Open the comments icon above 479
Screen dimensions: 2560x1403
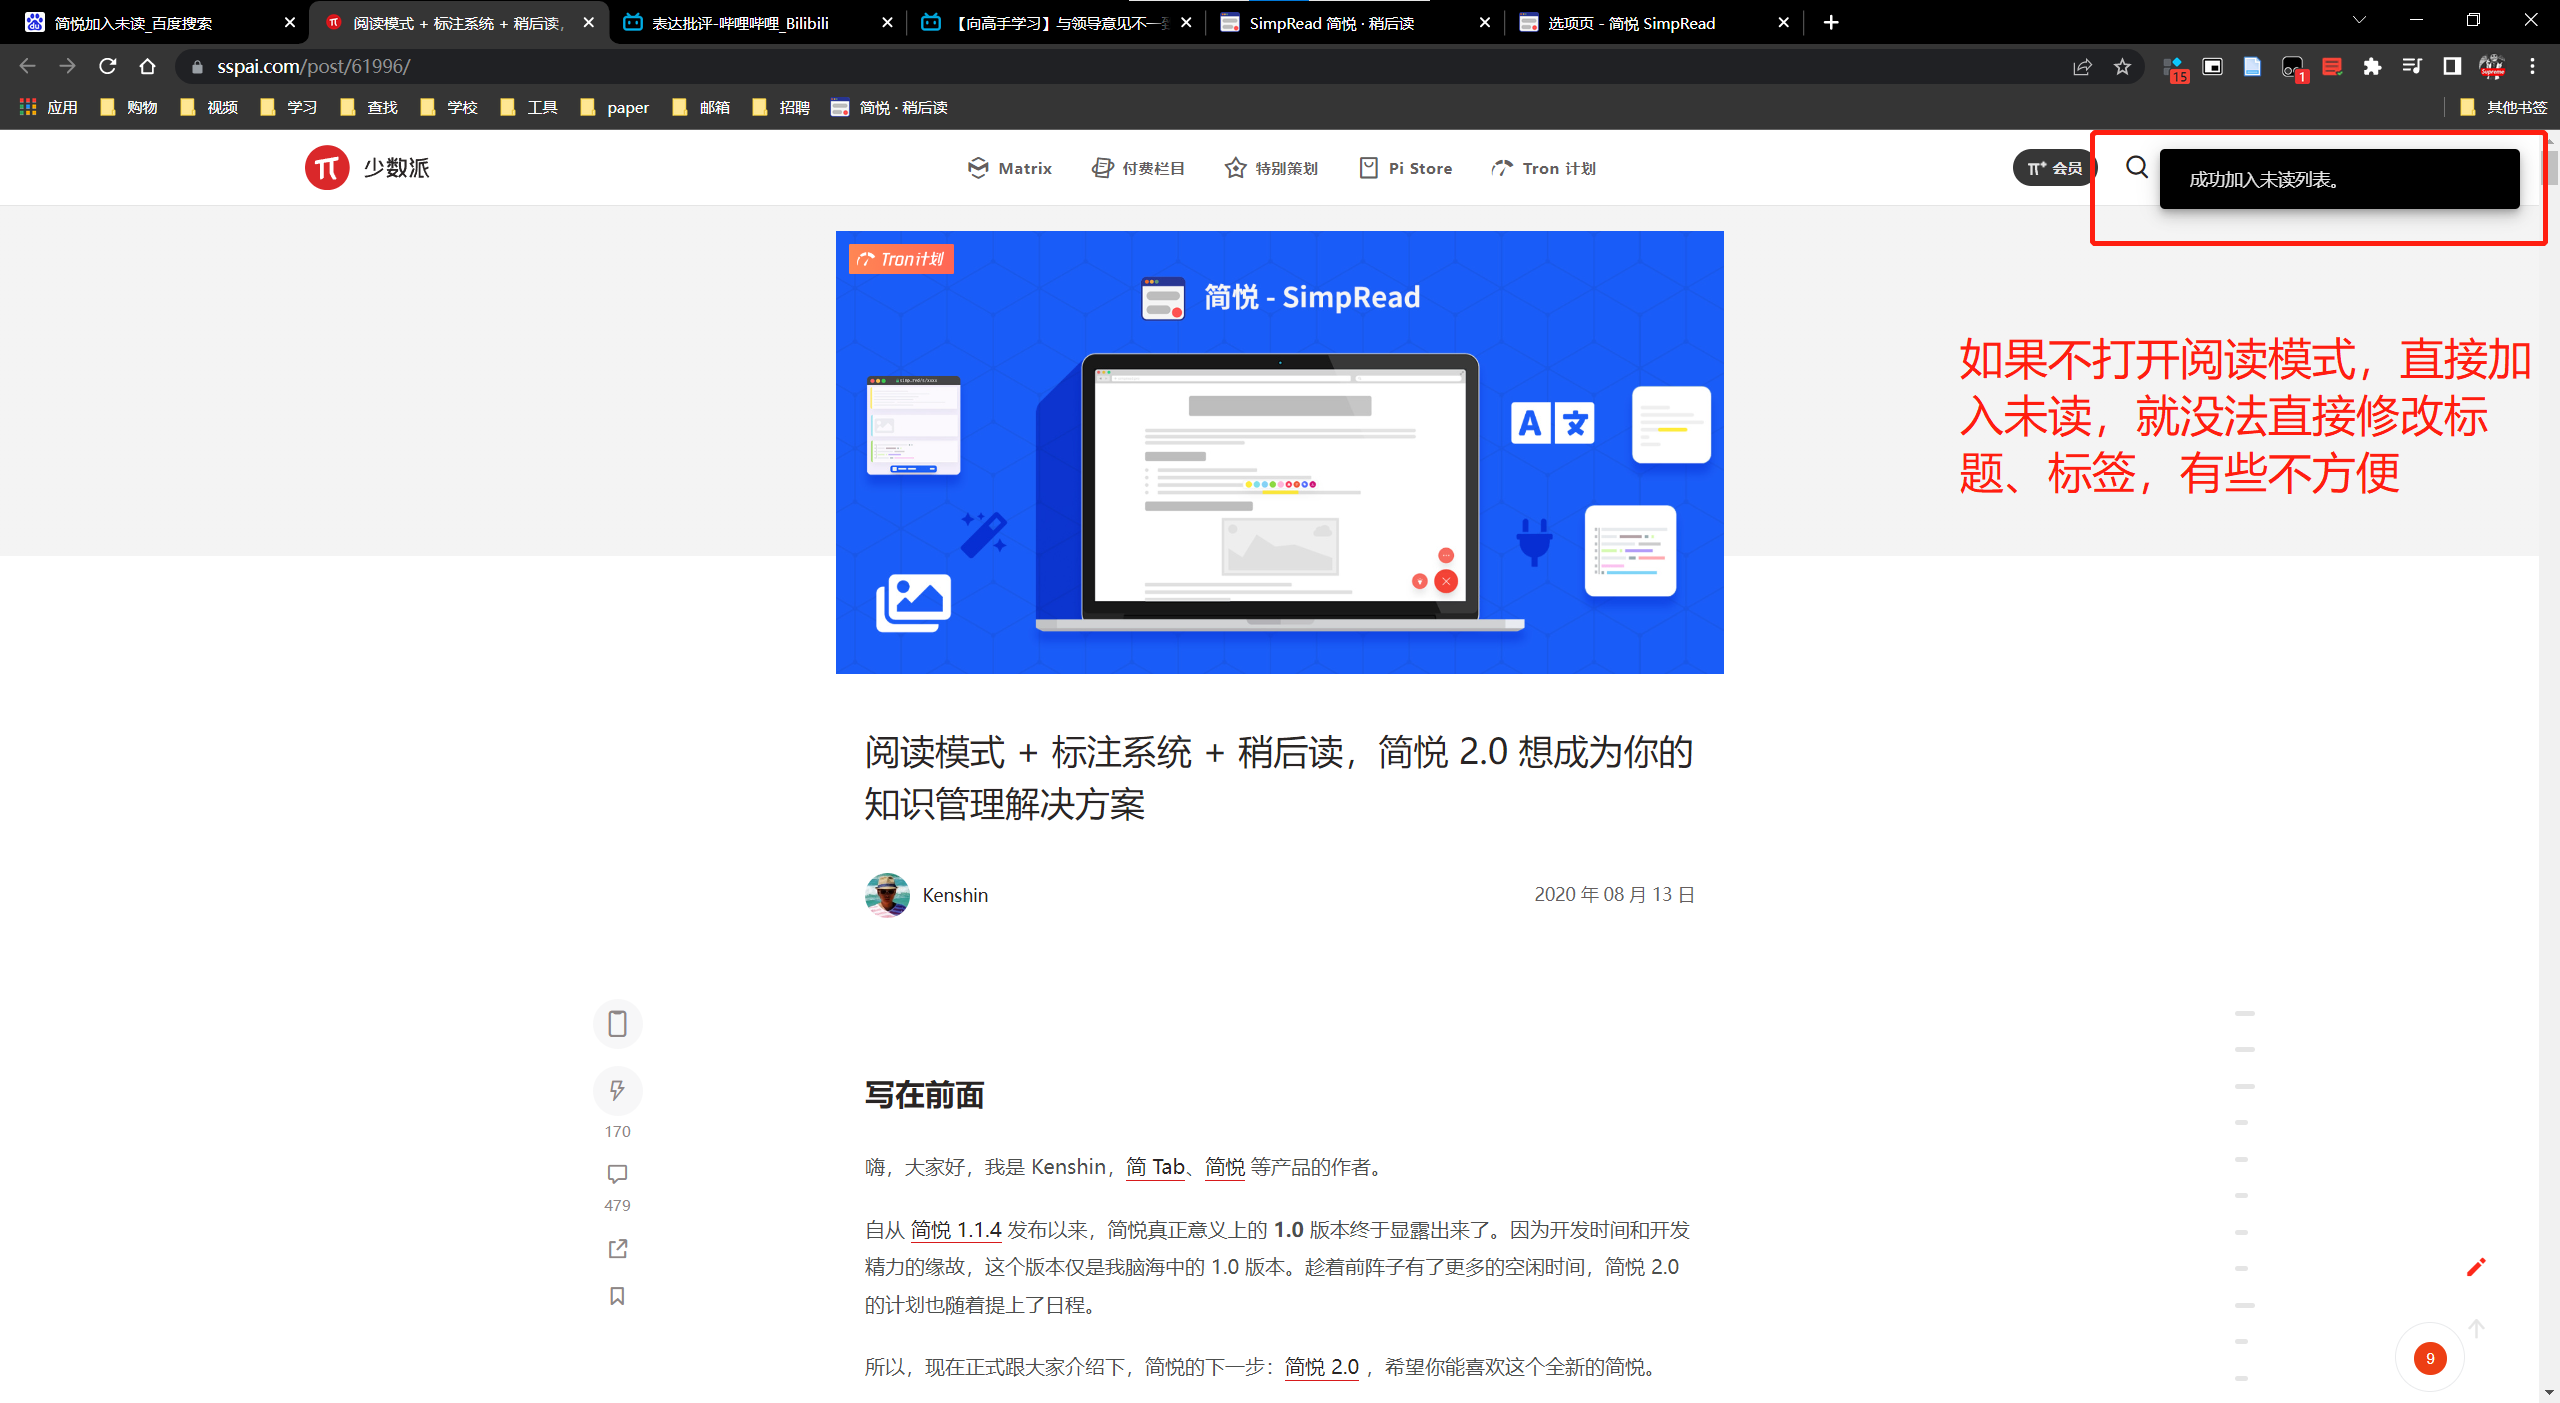(x=617, y=1174)
